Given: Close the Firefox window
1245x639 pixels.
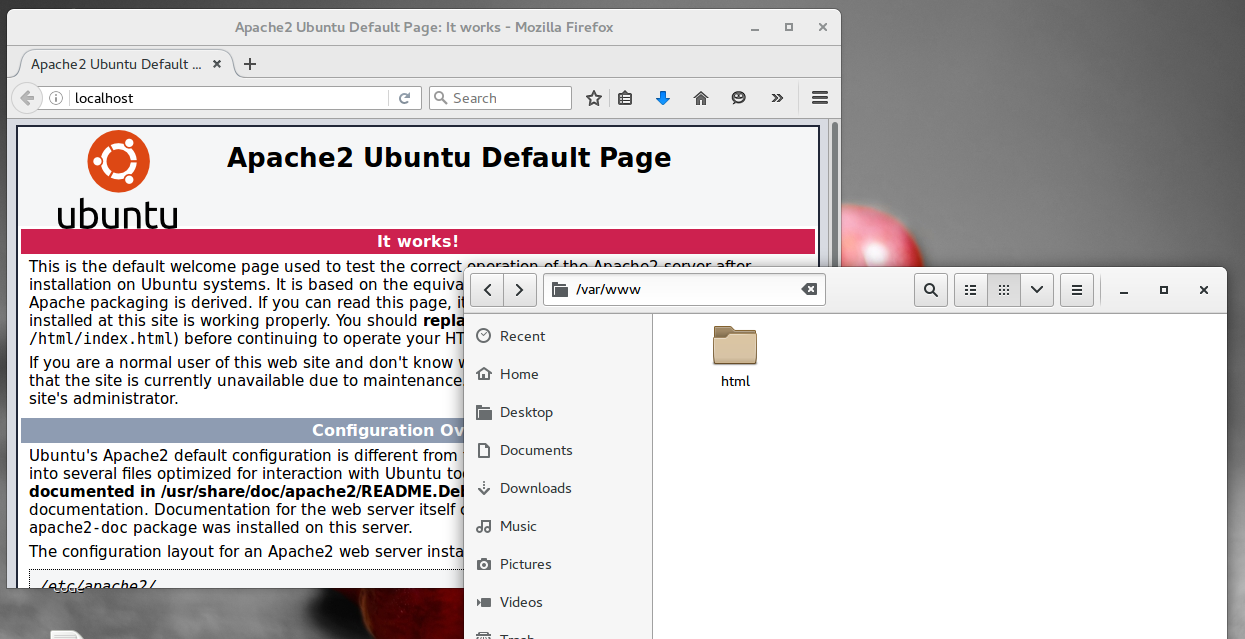Looking at the screenshot, I should click(x=822, y=28).
